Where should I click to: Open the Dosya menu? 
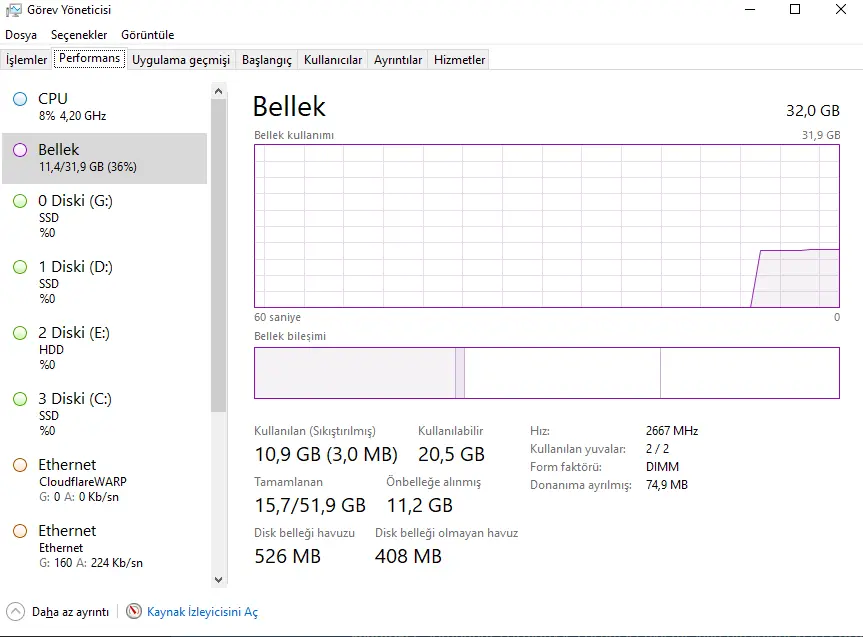(21, 35)
